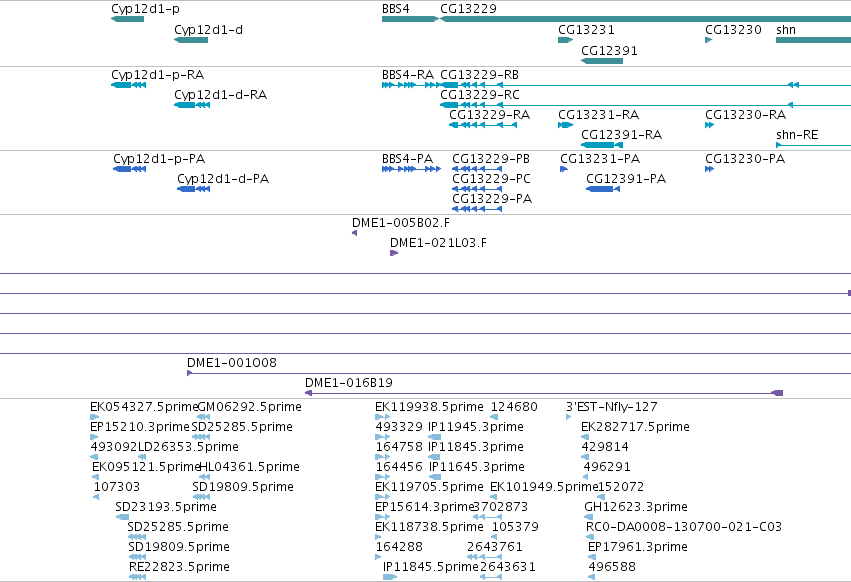
Task: Click the BBS4-PA protein label
Action: (408, 159)
